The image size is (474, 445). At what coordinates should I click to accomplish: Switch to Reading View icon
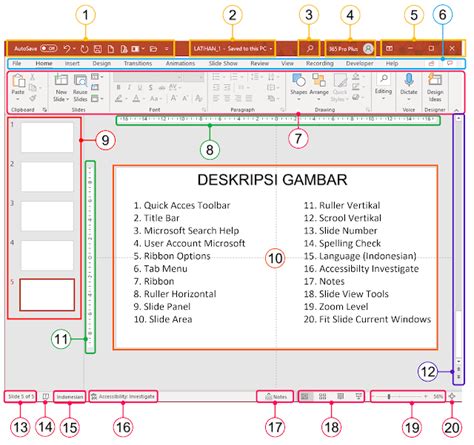(x=340, y=396)
